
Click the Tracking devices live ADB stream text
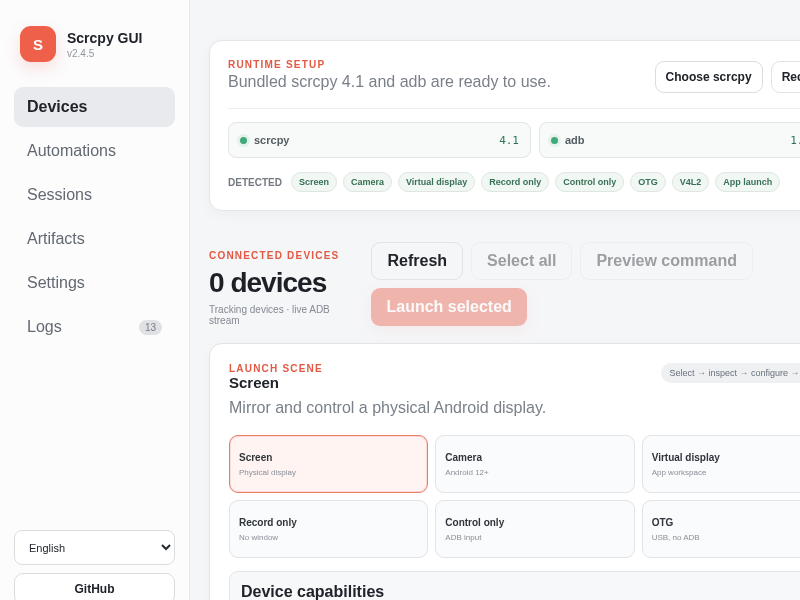click(269, 315)
